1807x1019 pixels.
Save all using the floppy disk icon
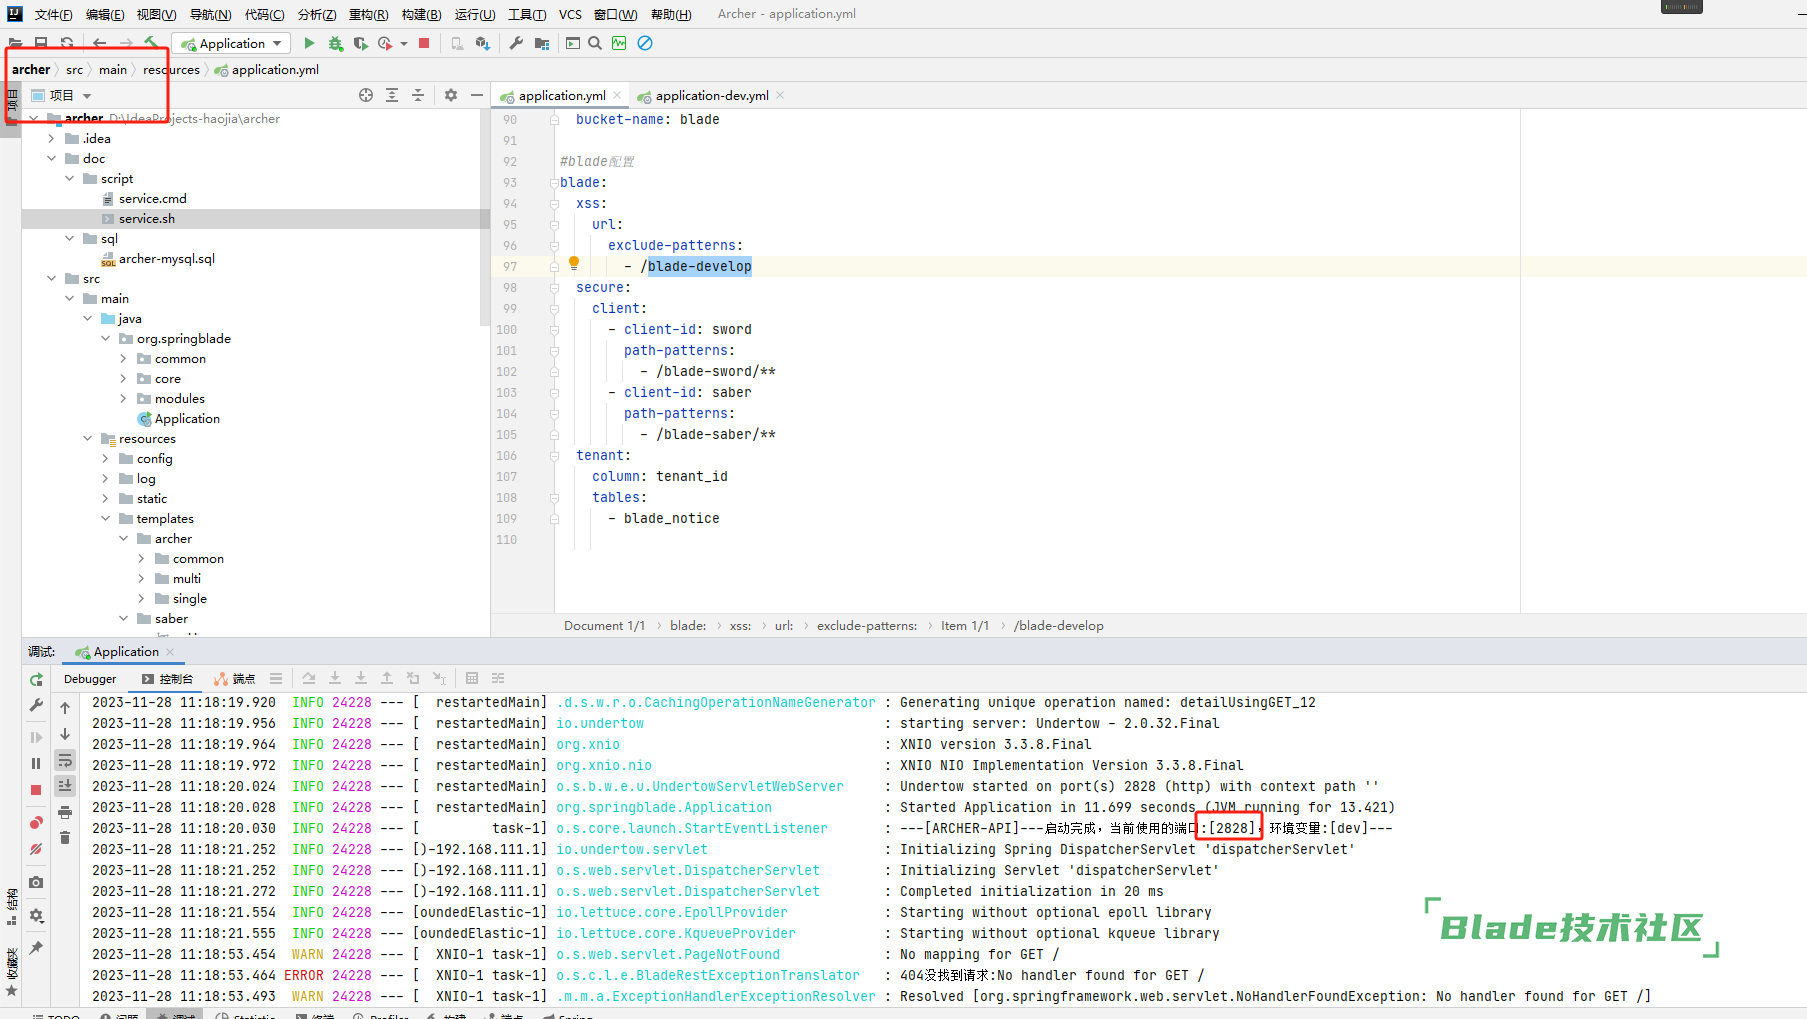[41, 43]
